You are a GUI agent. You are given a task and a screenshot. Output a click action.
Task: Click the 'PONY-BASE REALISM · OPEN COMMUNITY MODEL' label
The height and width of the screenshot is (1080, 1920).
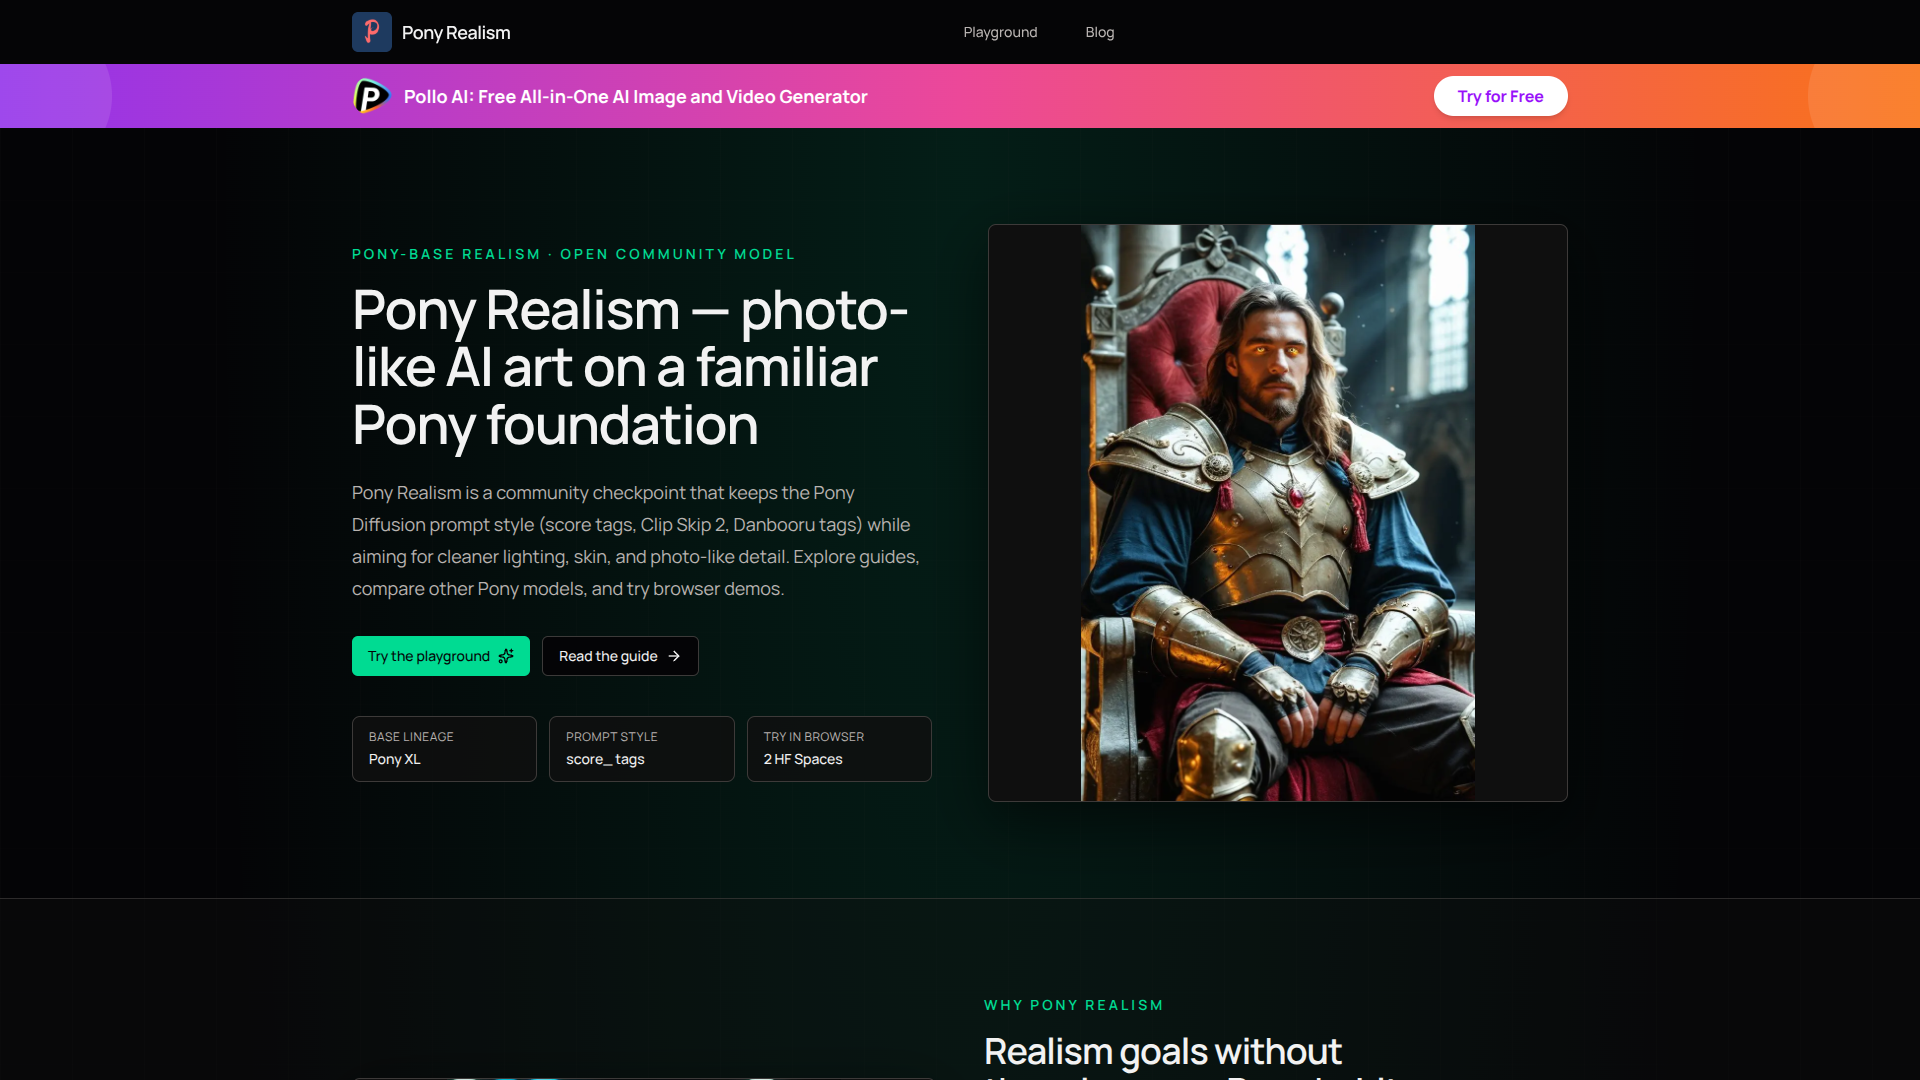(x=573, y=254)
